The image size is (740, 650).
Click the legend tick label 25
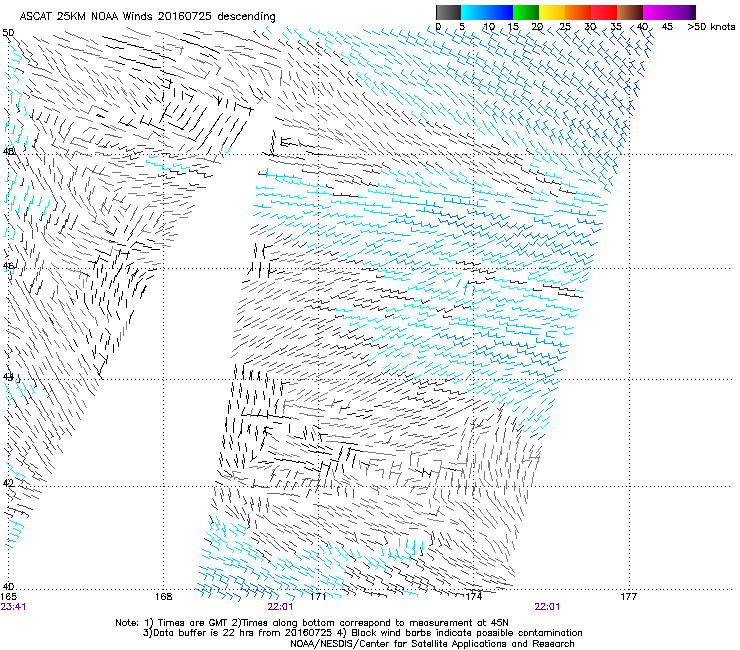click(x=565, y=27)
